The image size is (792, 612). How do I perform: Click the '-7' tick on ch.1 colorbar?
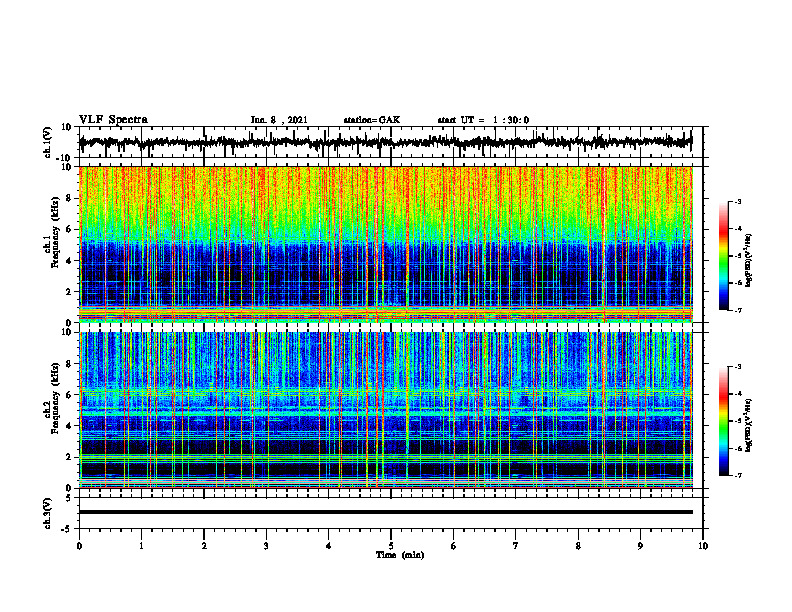738,310
